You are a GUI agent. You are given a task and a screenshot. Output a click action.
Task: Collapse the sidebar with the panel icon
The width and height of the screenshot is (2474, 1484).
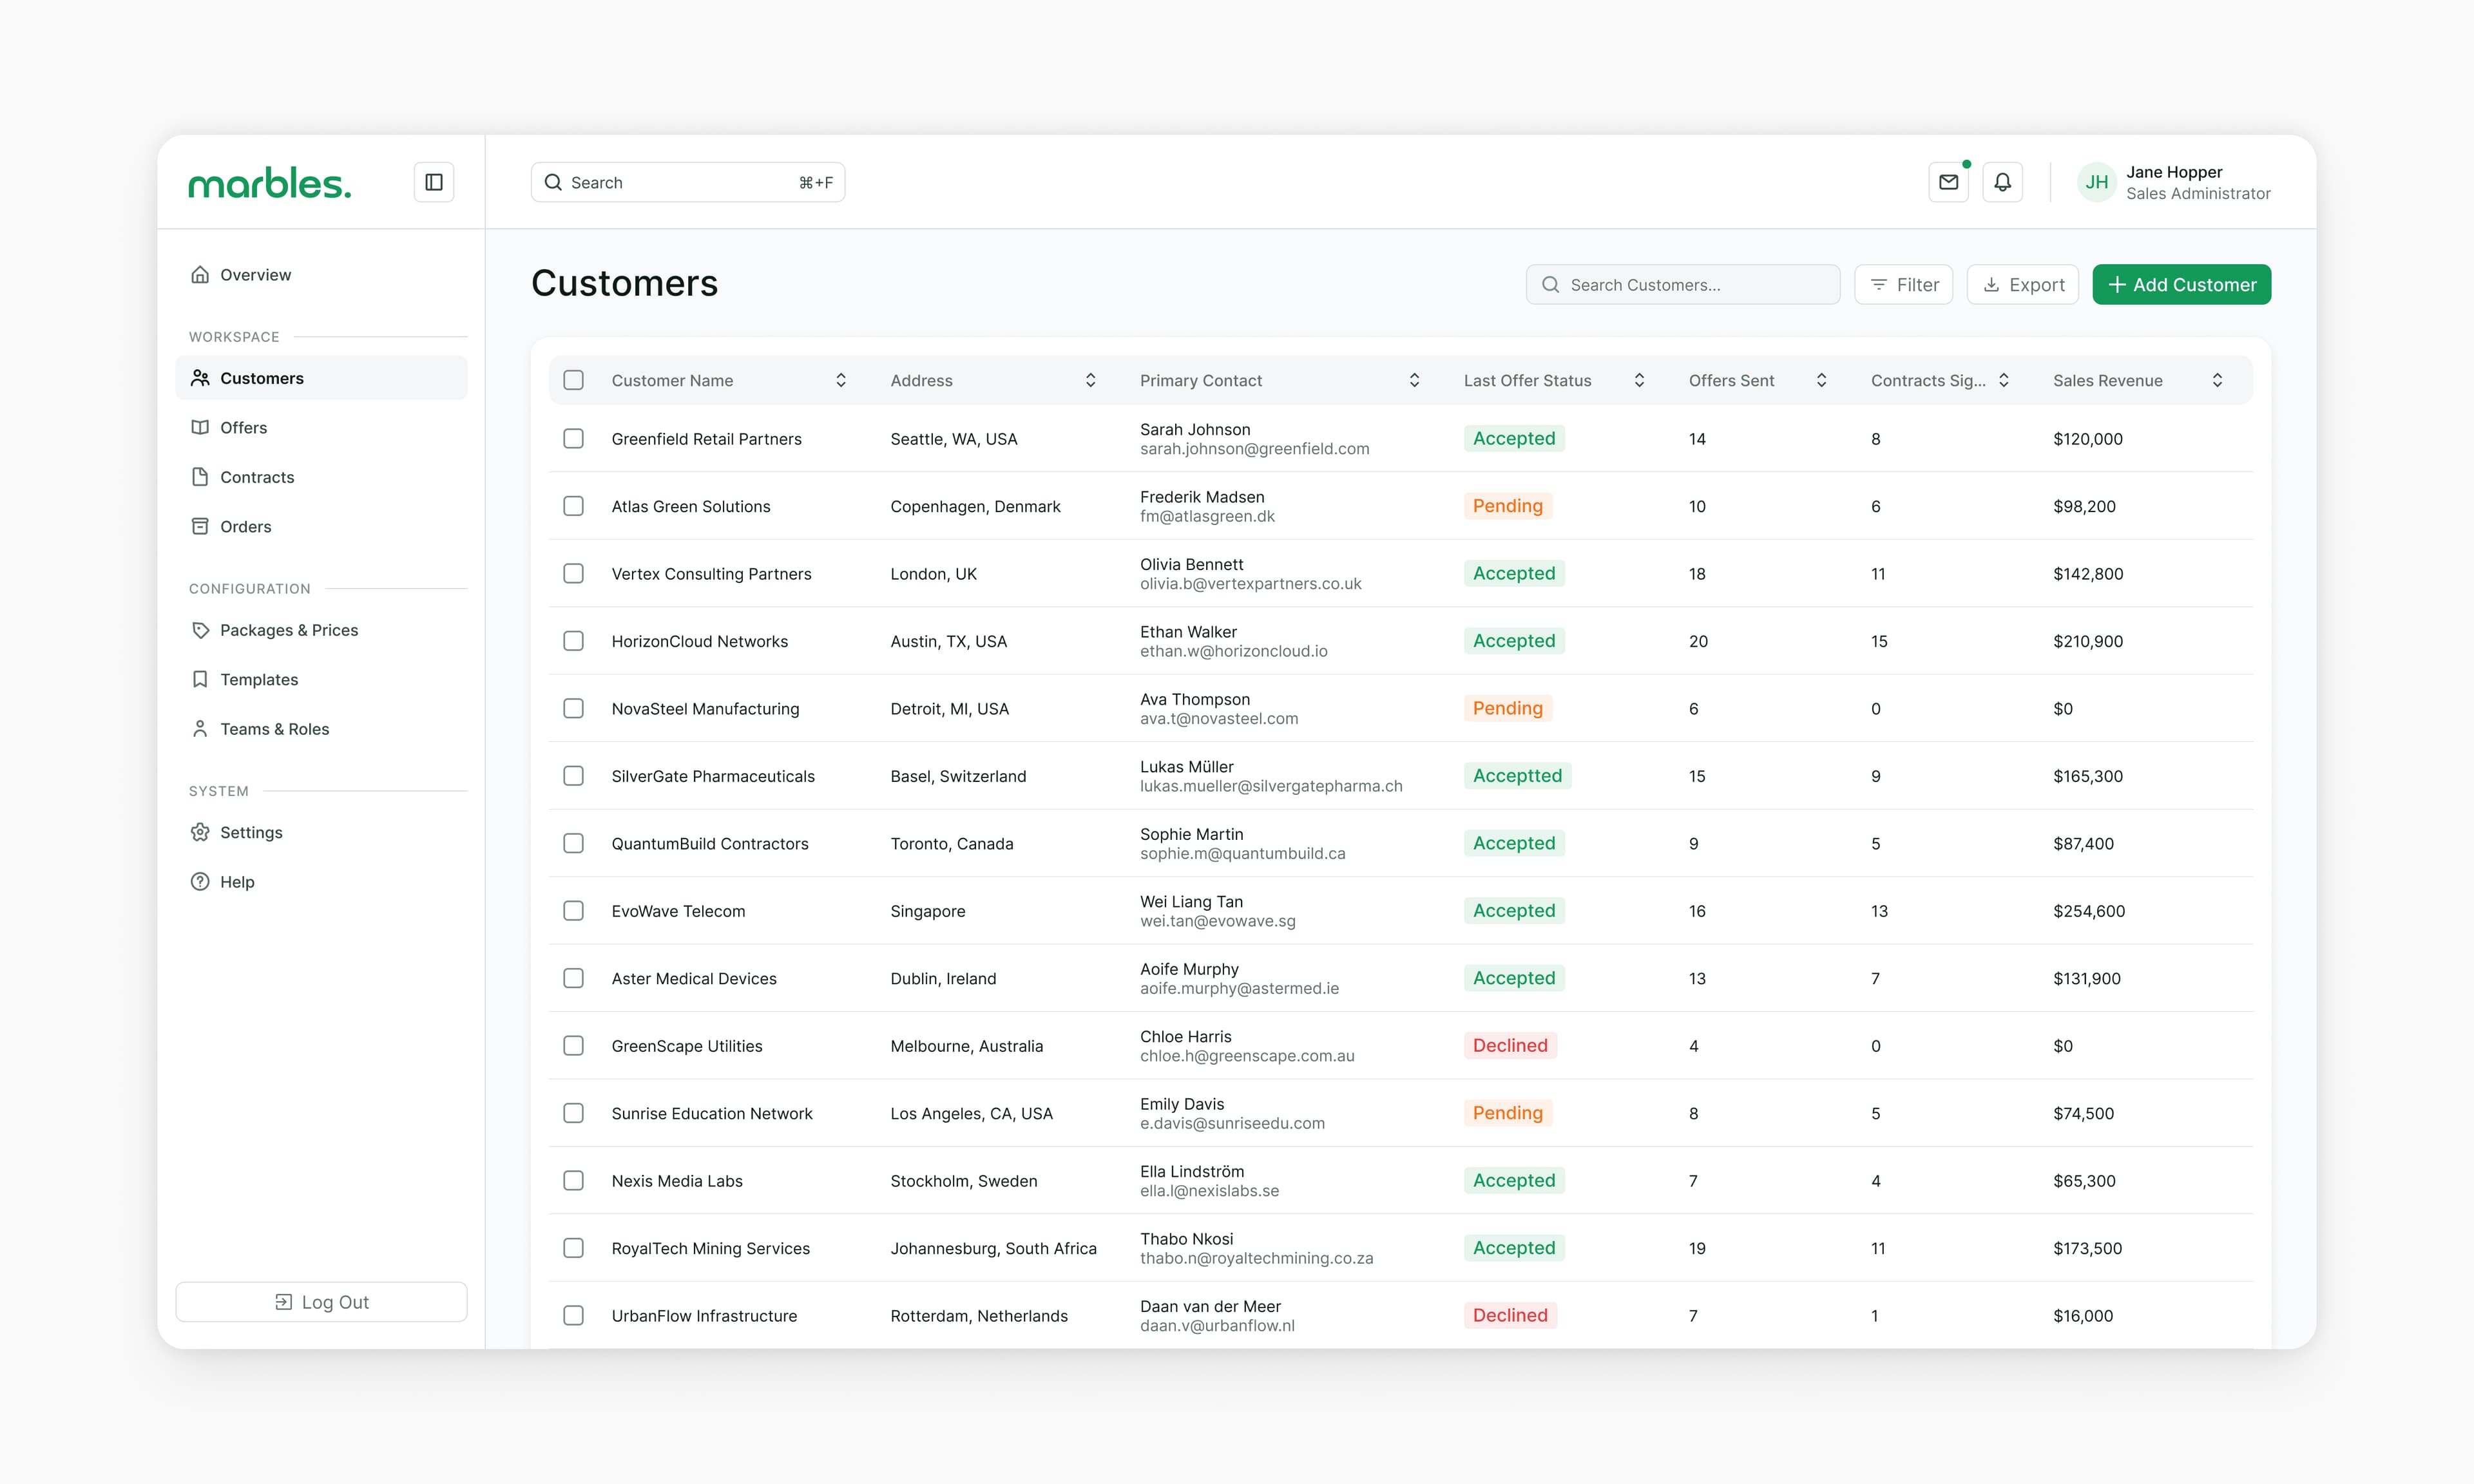click(x=434, y=182)
